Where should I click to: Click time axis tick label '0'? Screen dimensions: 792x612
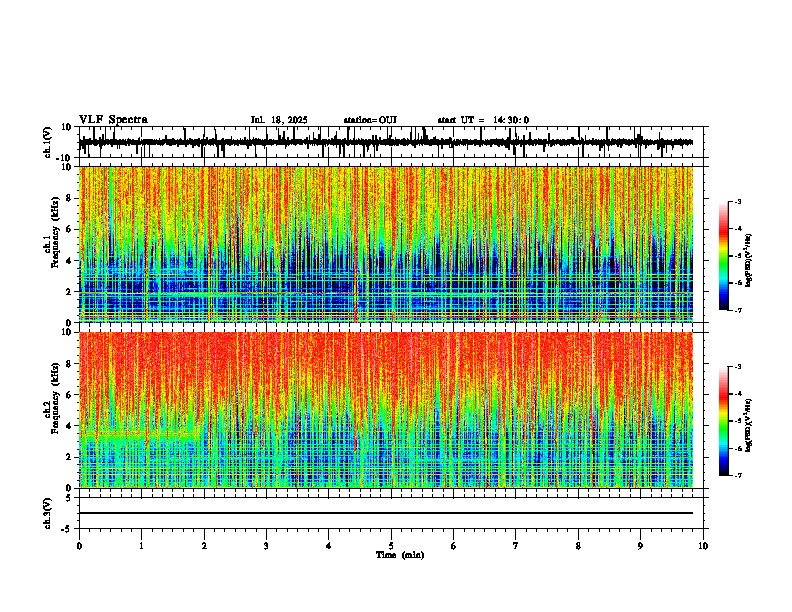click(x=79, y=546)
